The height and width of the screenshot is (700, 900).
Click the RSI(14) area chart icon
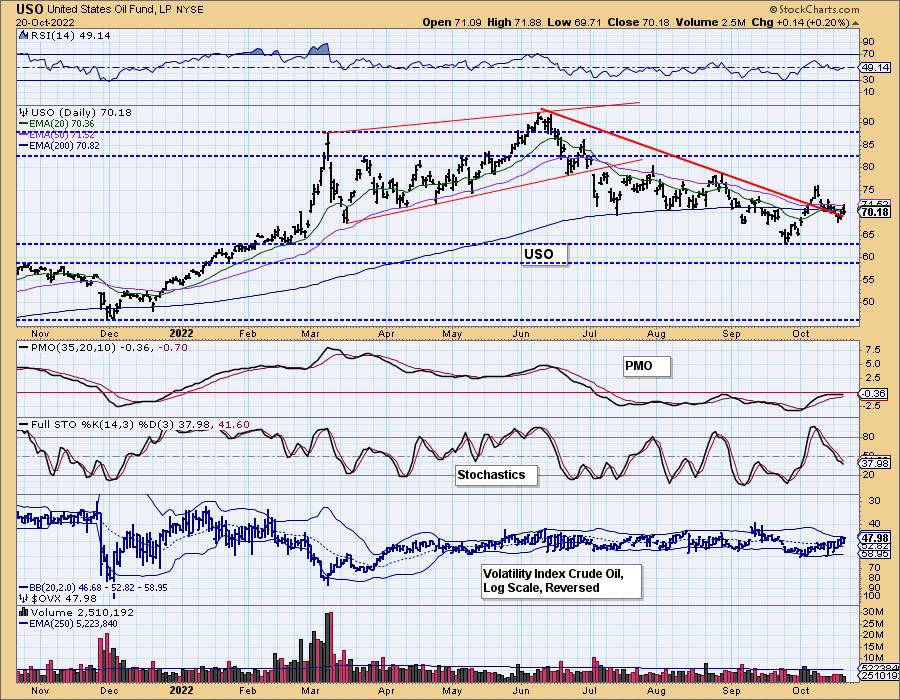(24, 35)
